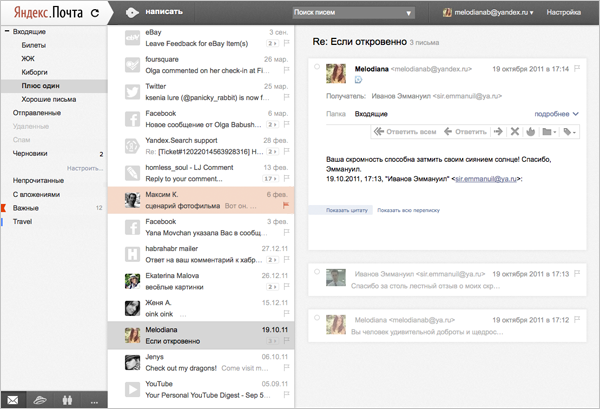Click the eBay sender avatar icon

tap(132, 37)
